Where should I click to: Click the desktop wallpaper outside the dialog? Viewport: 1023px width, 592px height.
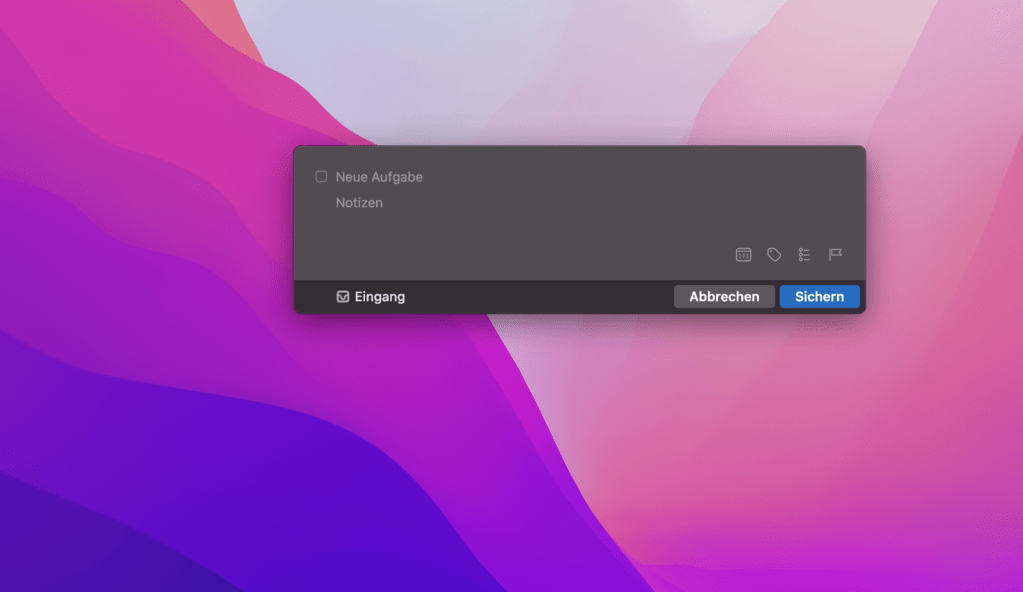click(150, 450)
